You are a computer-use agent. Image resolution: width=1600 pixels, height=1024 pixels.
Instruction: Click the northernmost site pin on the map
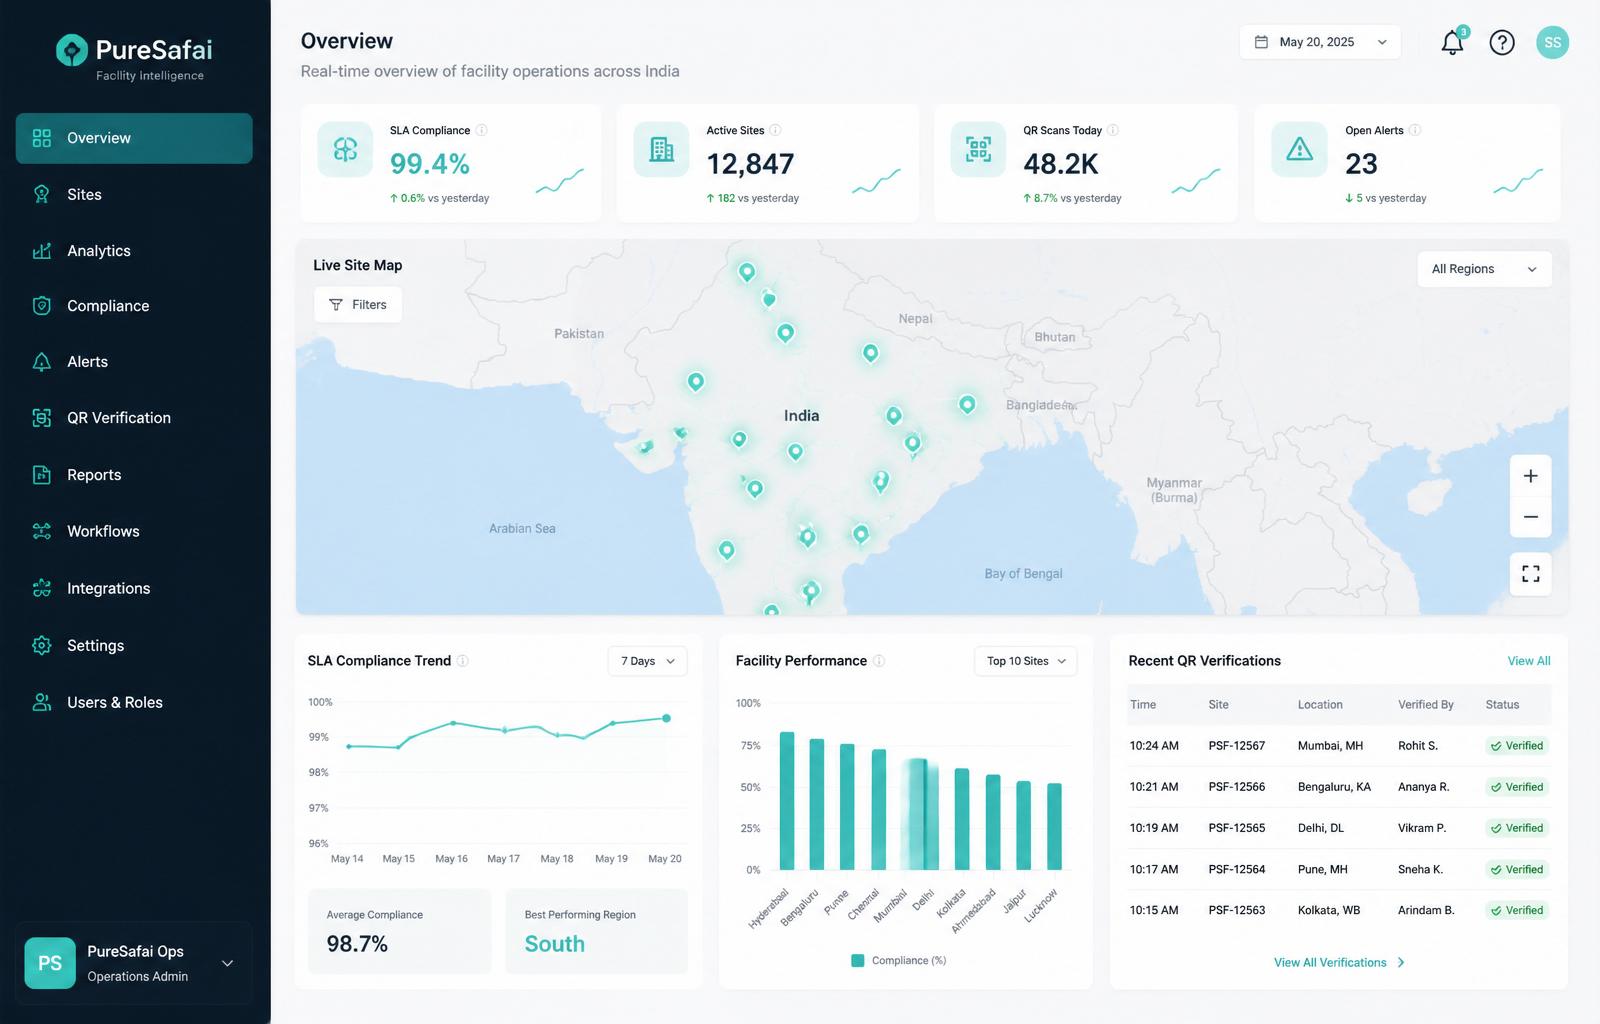pyautogui.click(x=746, y=272)
